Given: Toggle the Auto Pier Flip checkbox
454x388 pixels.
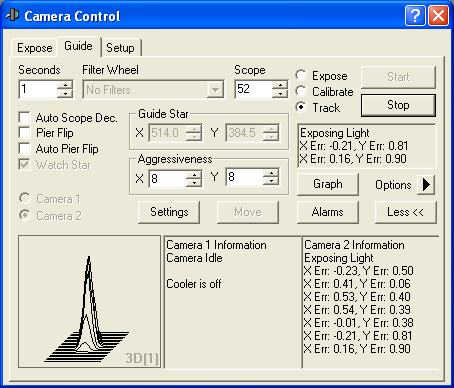Looking at the screenshot, I should point(25,148).
